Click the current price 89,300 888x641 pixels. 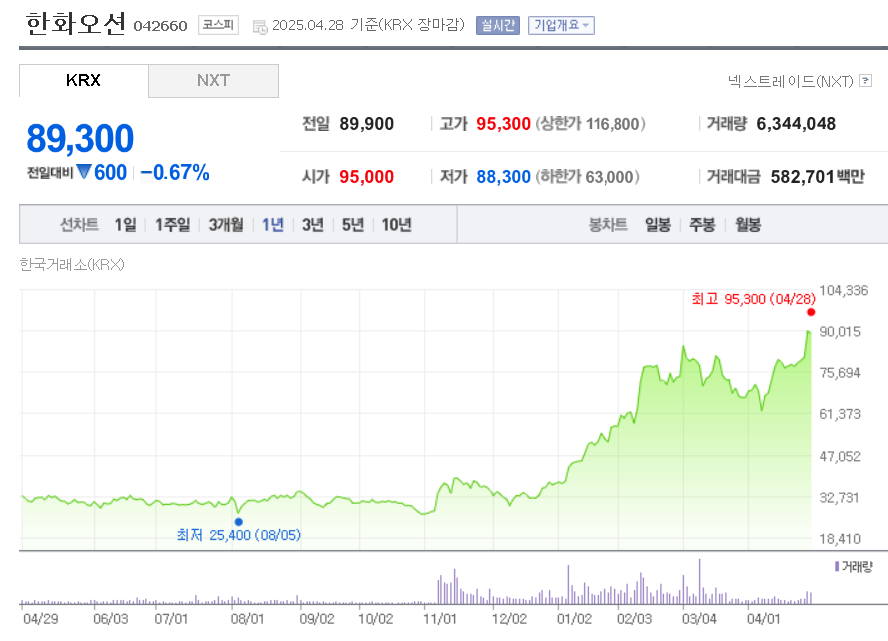(80, 138)
